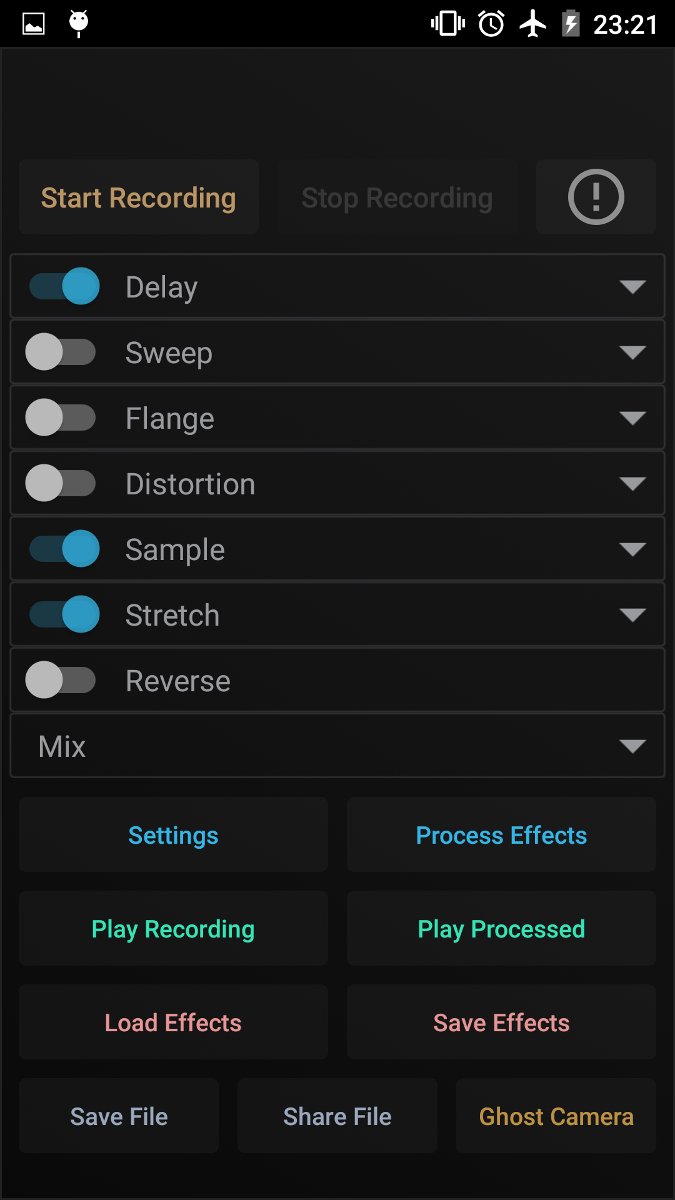Viewport: 675px width, 1200px height.
Task: Disable the Stretch effect switch
Action: [x=64, y=615]
